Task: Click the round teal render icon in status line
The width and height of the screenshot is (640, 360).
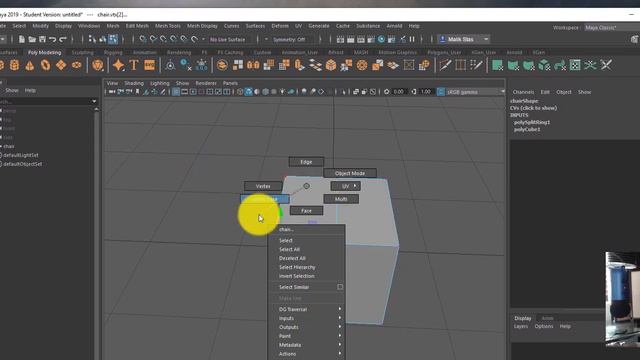Action: [381, 39]
